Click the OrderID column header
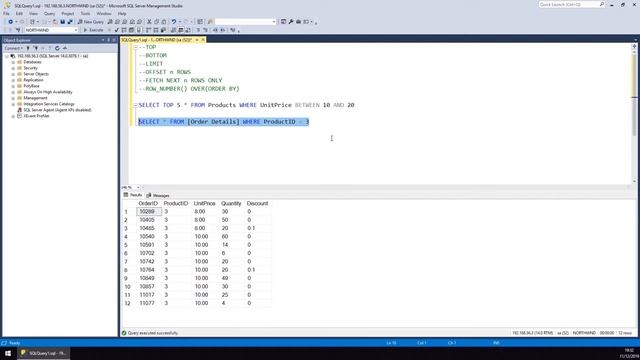 [148, 203]
